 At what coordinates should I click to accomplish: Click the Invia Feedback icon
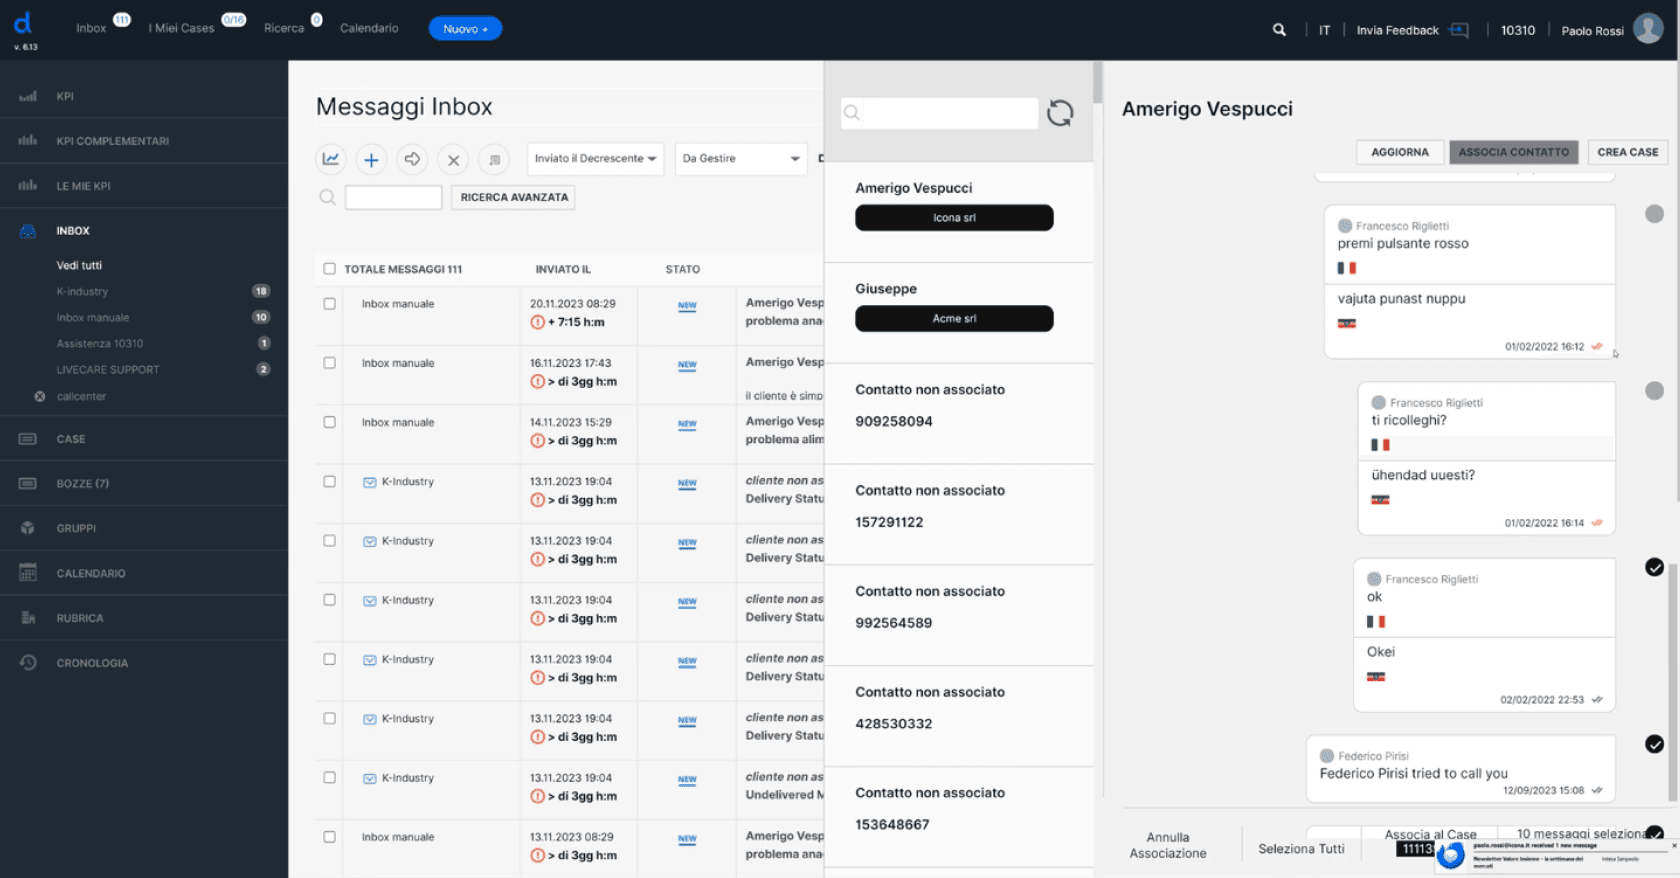[x=1459, y=30]
